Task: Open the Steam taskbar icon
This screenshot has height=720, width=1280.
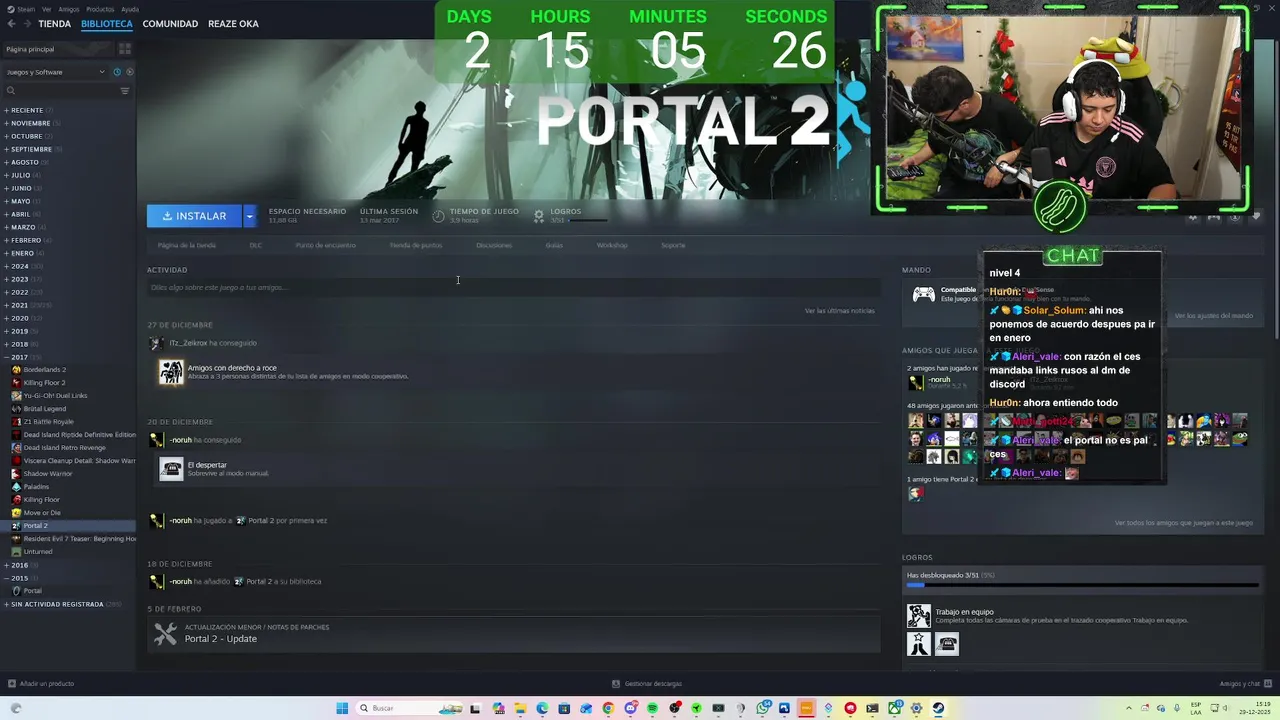Action: tap(938, 708)
